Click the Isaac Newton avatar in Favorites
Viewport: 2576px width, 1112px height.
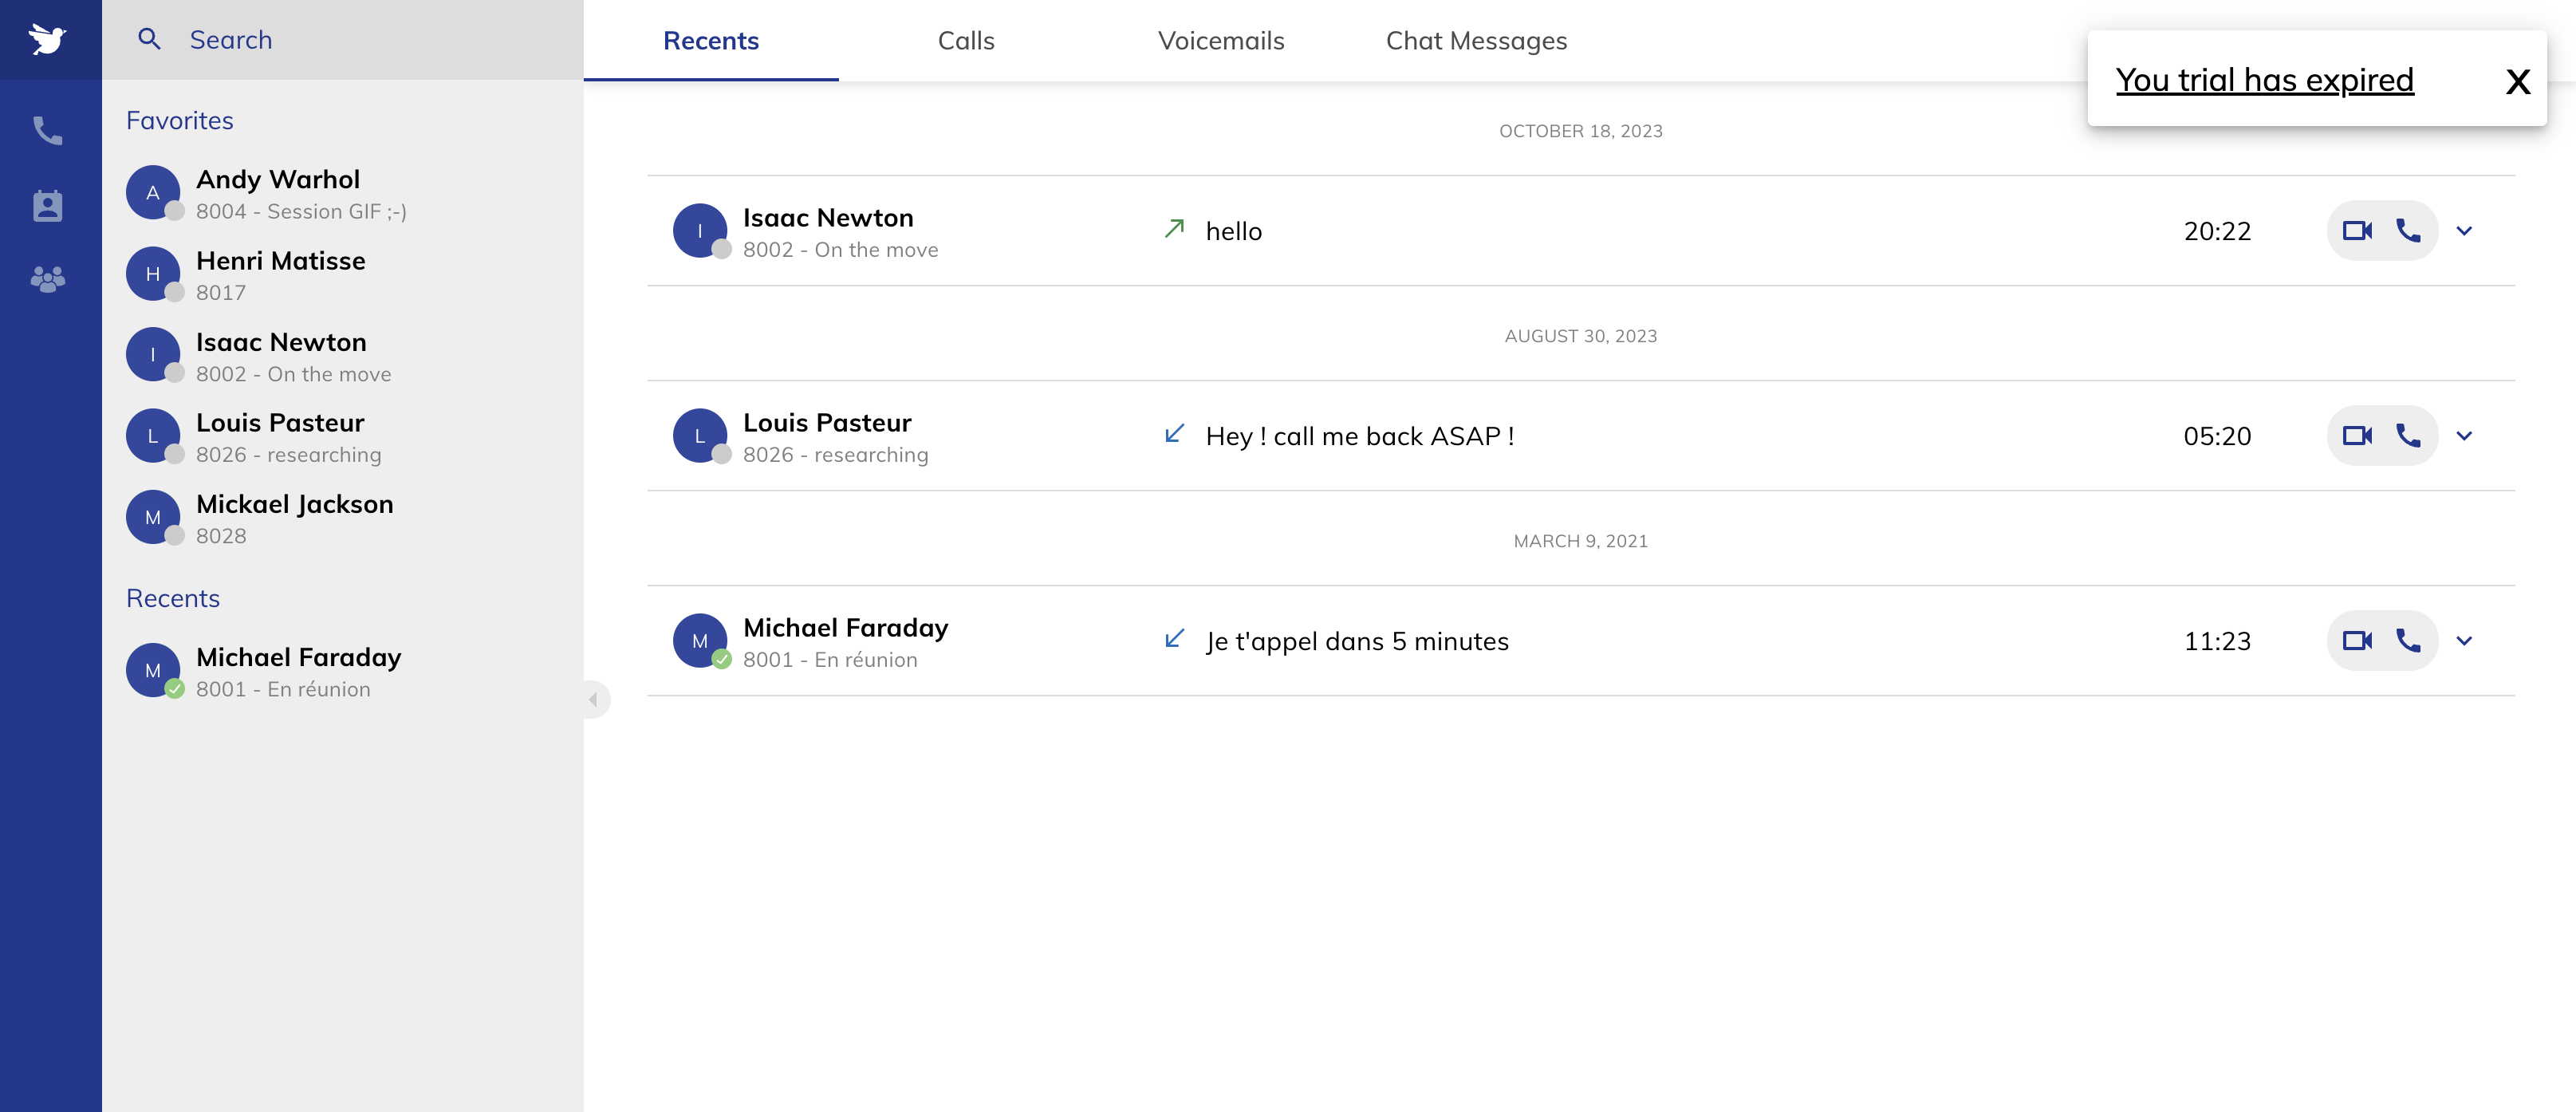(x=153, y=355)
